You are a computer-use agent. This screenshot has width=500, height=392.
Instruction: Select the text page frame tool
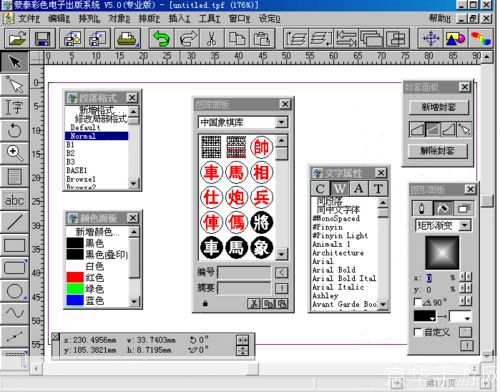pyautogui.click(x=14, y=177)
